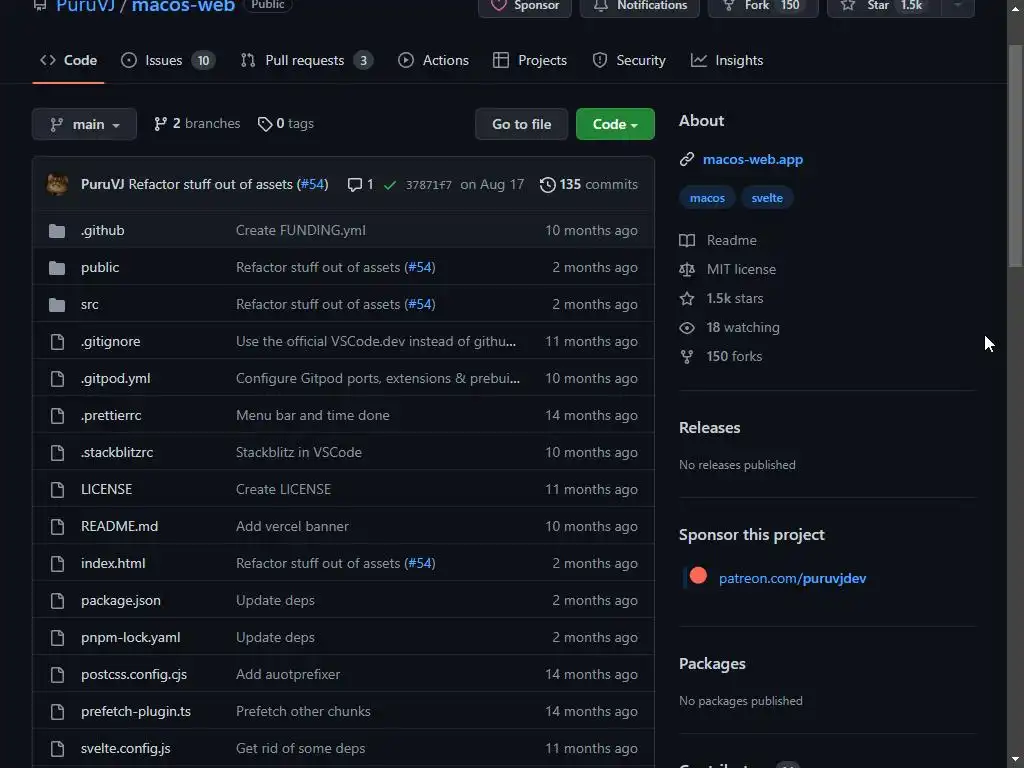Open the .prettierrc file

pos(111,415)
